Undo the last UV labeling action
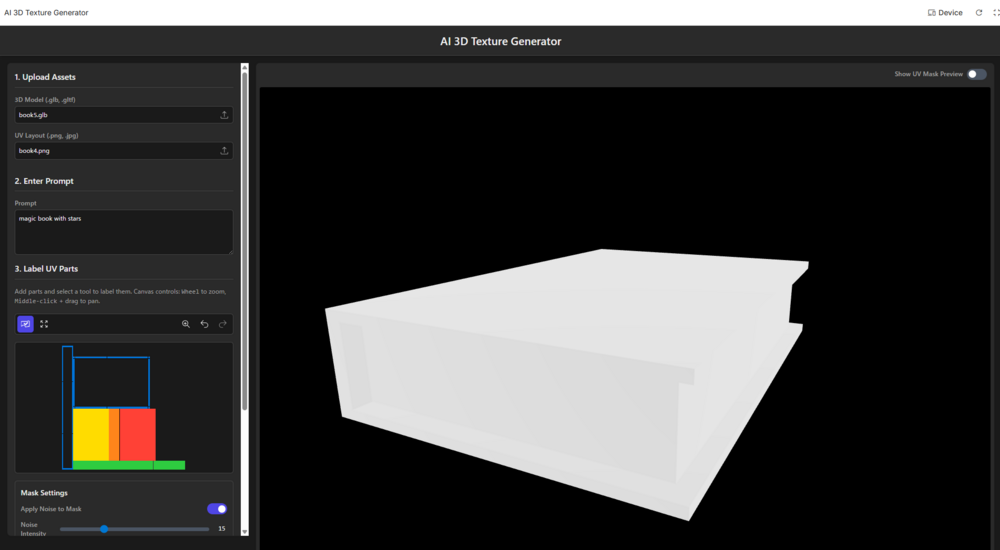 [x=204, y=324]
